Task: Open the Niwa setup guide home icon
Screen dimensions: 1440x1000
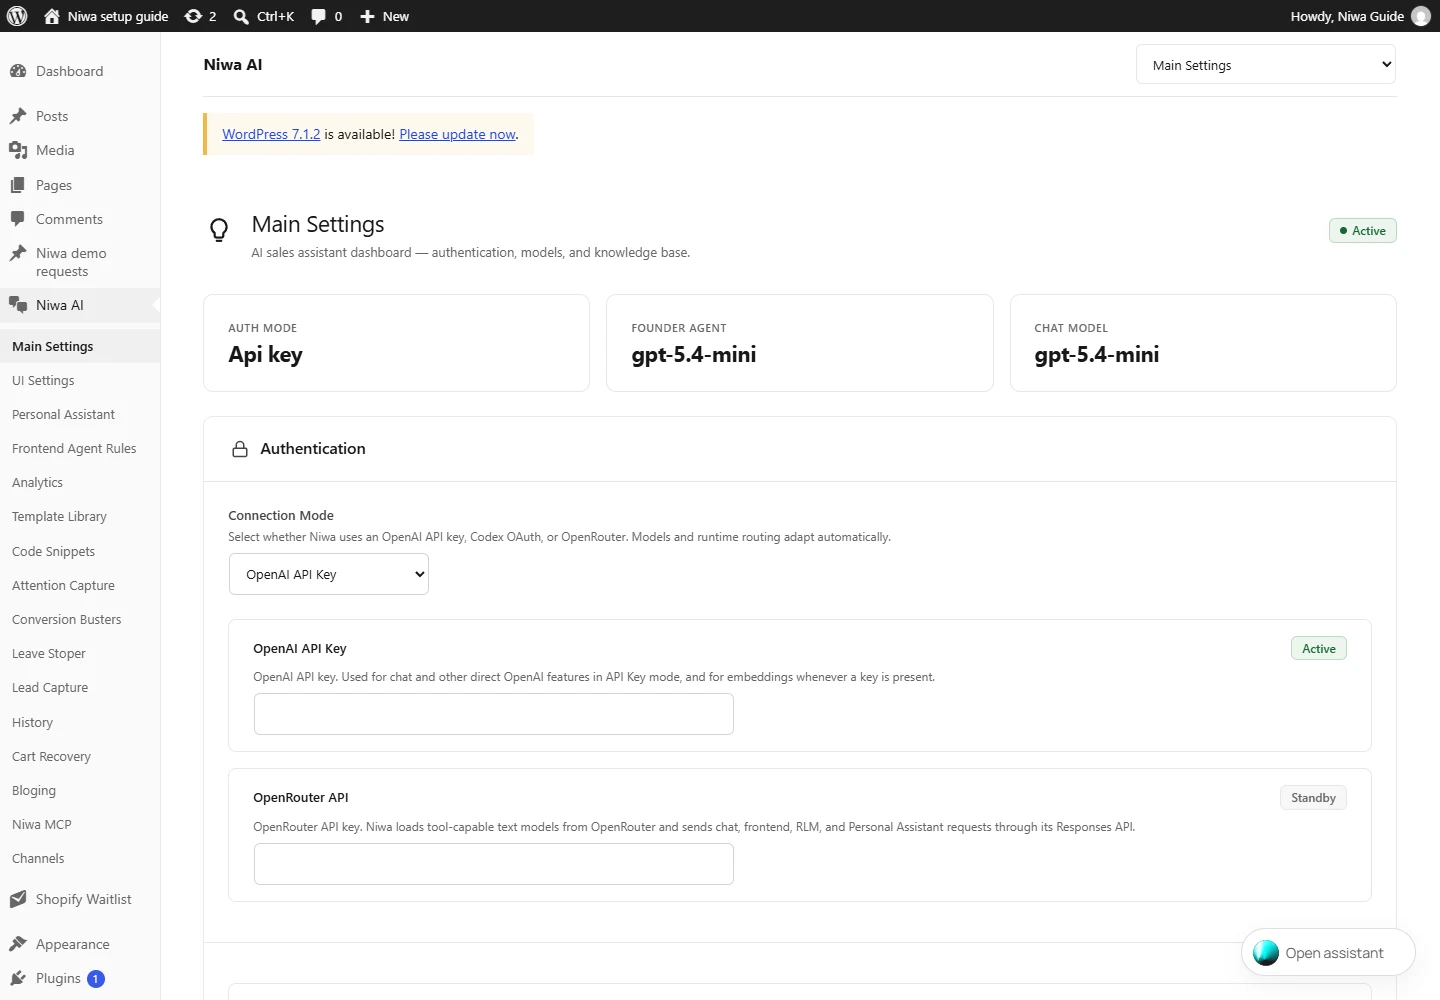Action: point(52,16)
